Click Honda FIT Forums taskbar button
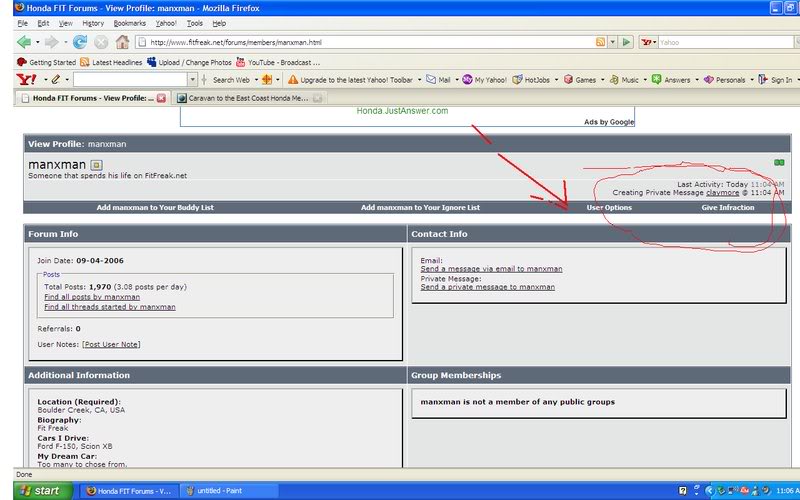This screenshot has height=500, width=800. 128,491
